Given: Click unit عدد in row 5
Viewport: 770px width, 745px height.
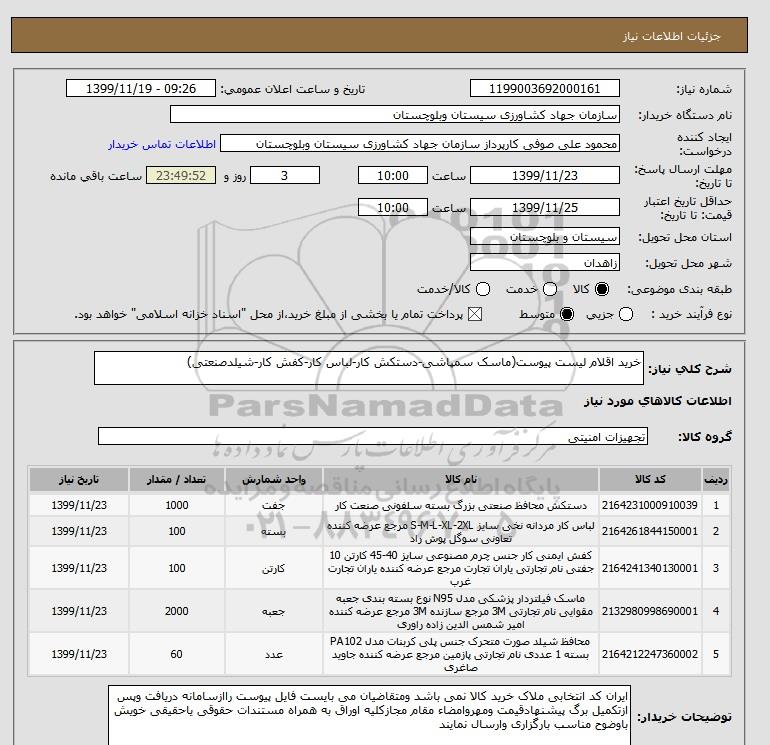Looking at the screenshot, I should (274, 655).
